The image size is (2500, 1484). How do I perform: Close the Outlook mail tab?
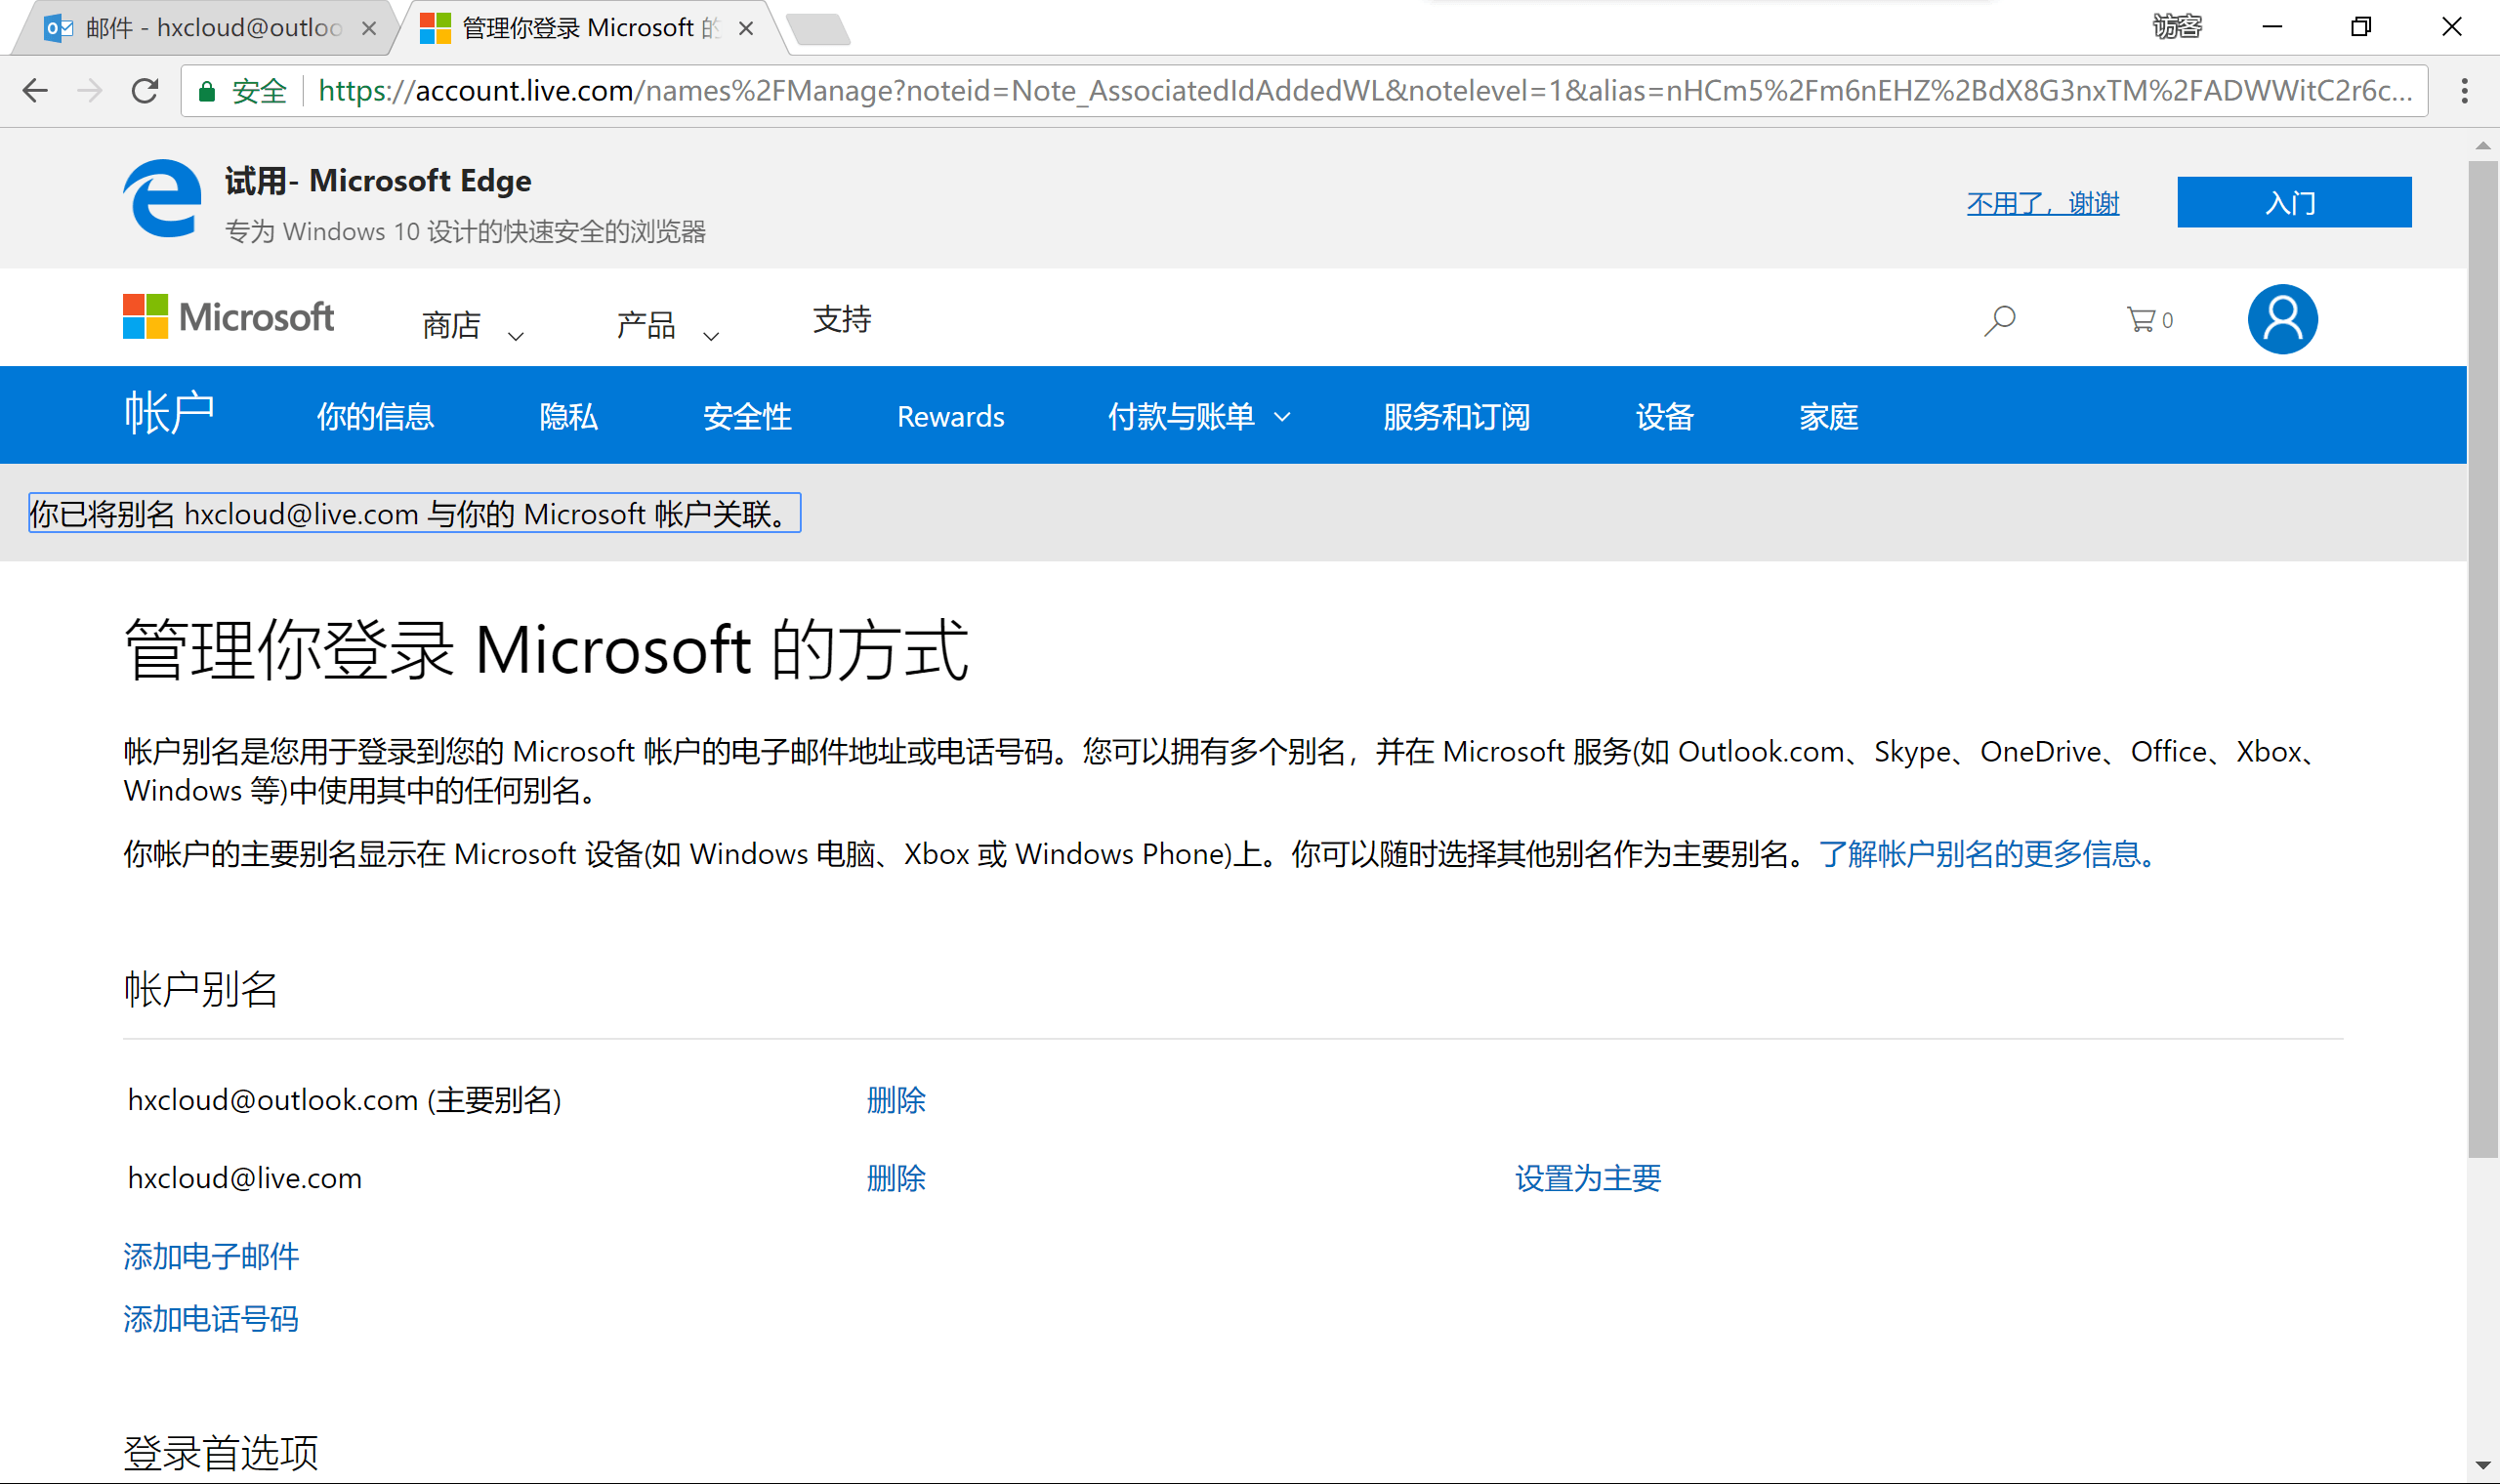pyautogui.click(x=369, y=28)
